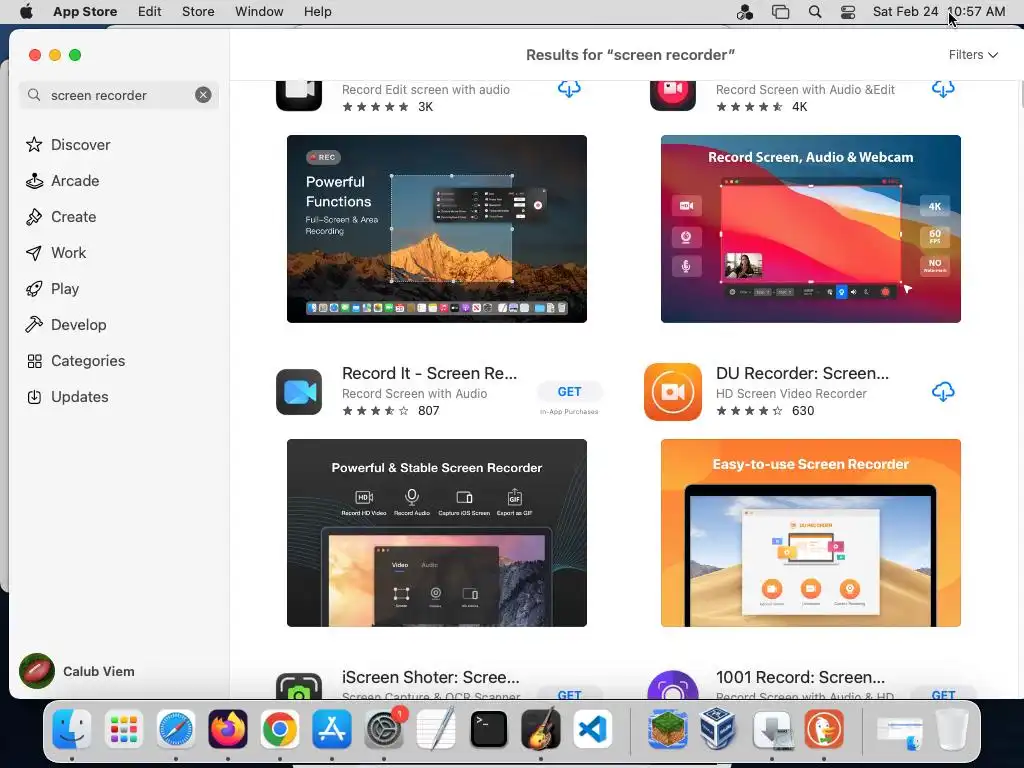Open the Powerful Functions screenshot preview
This screenshot has height=768, width=1024.
[437, 229]
